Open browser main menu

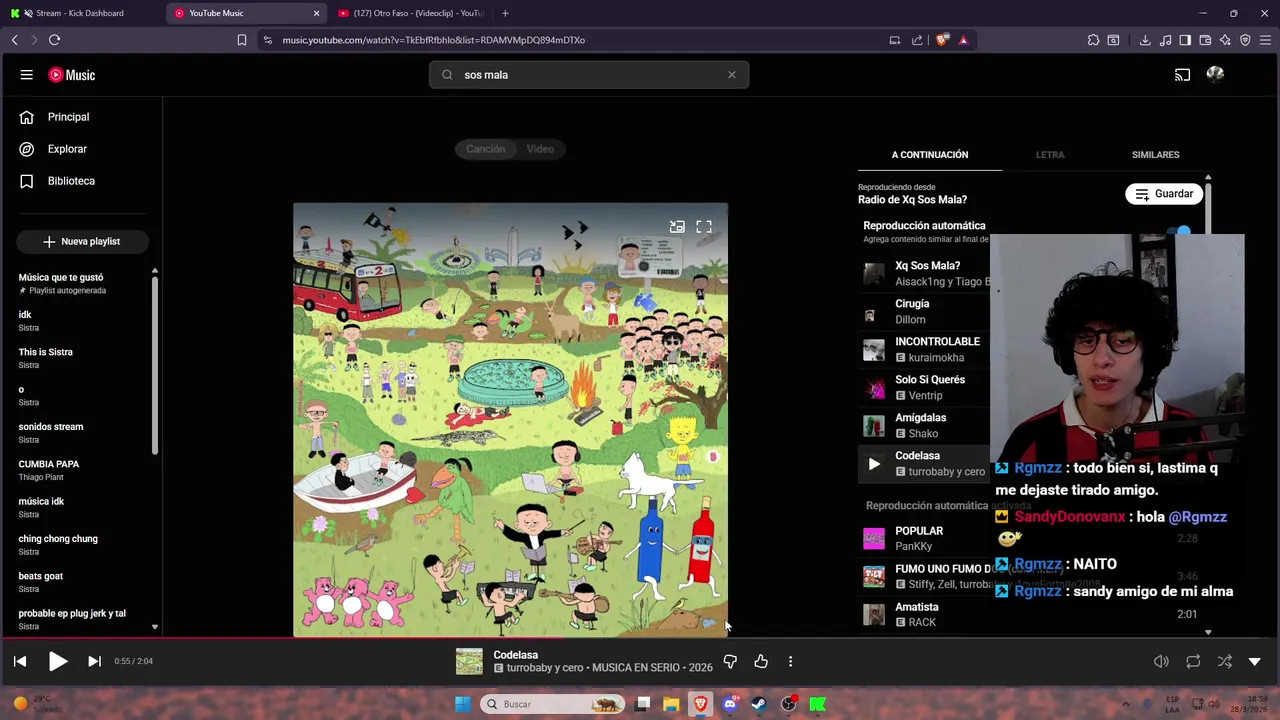coord(1265,40)
